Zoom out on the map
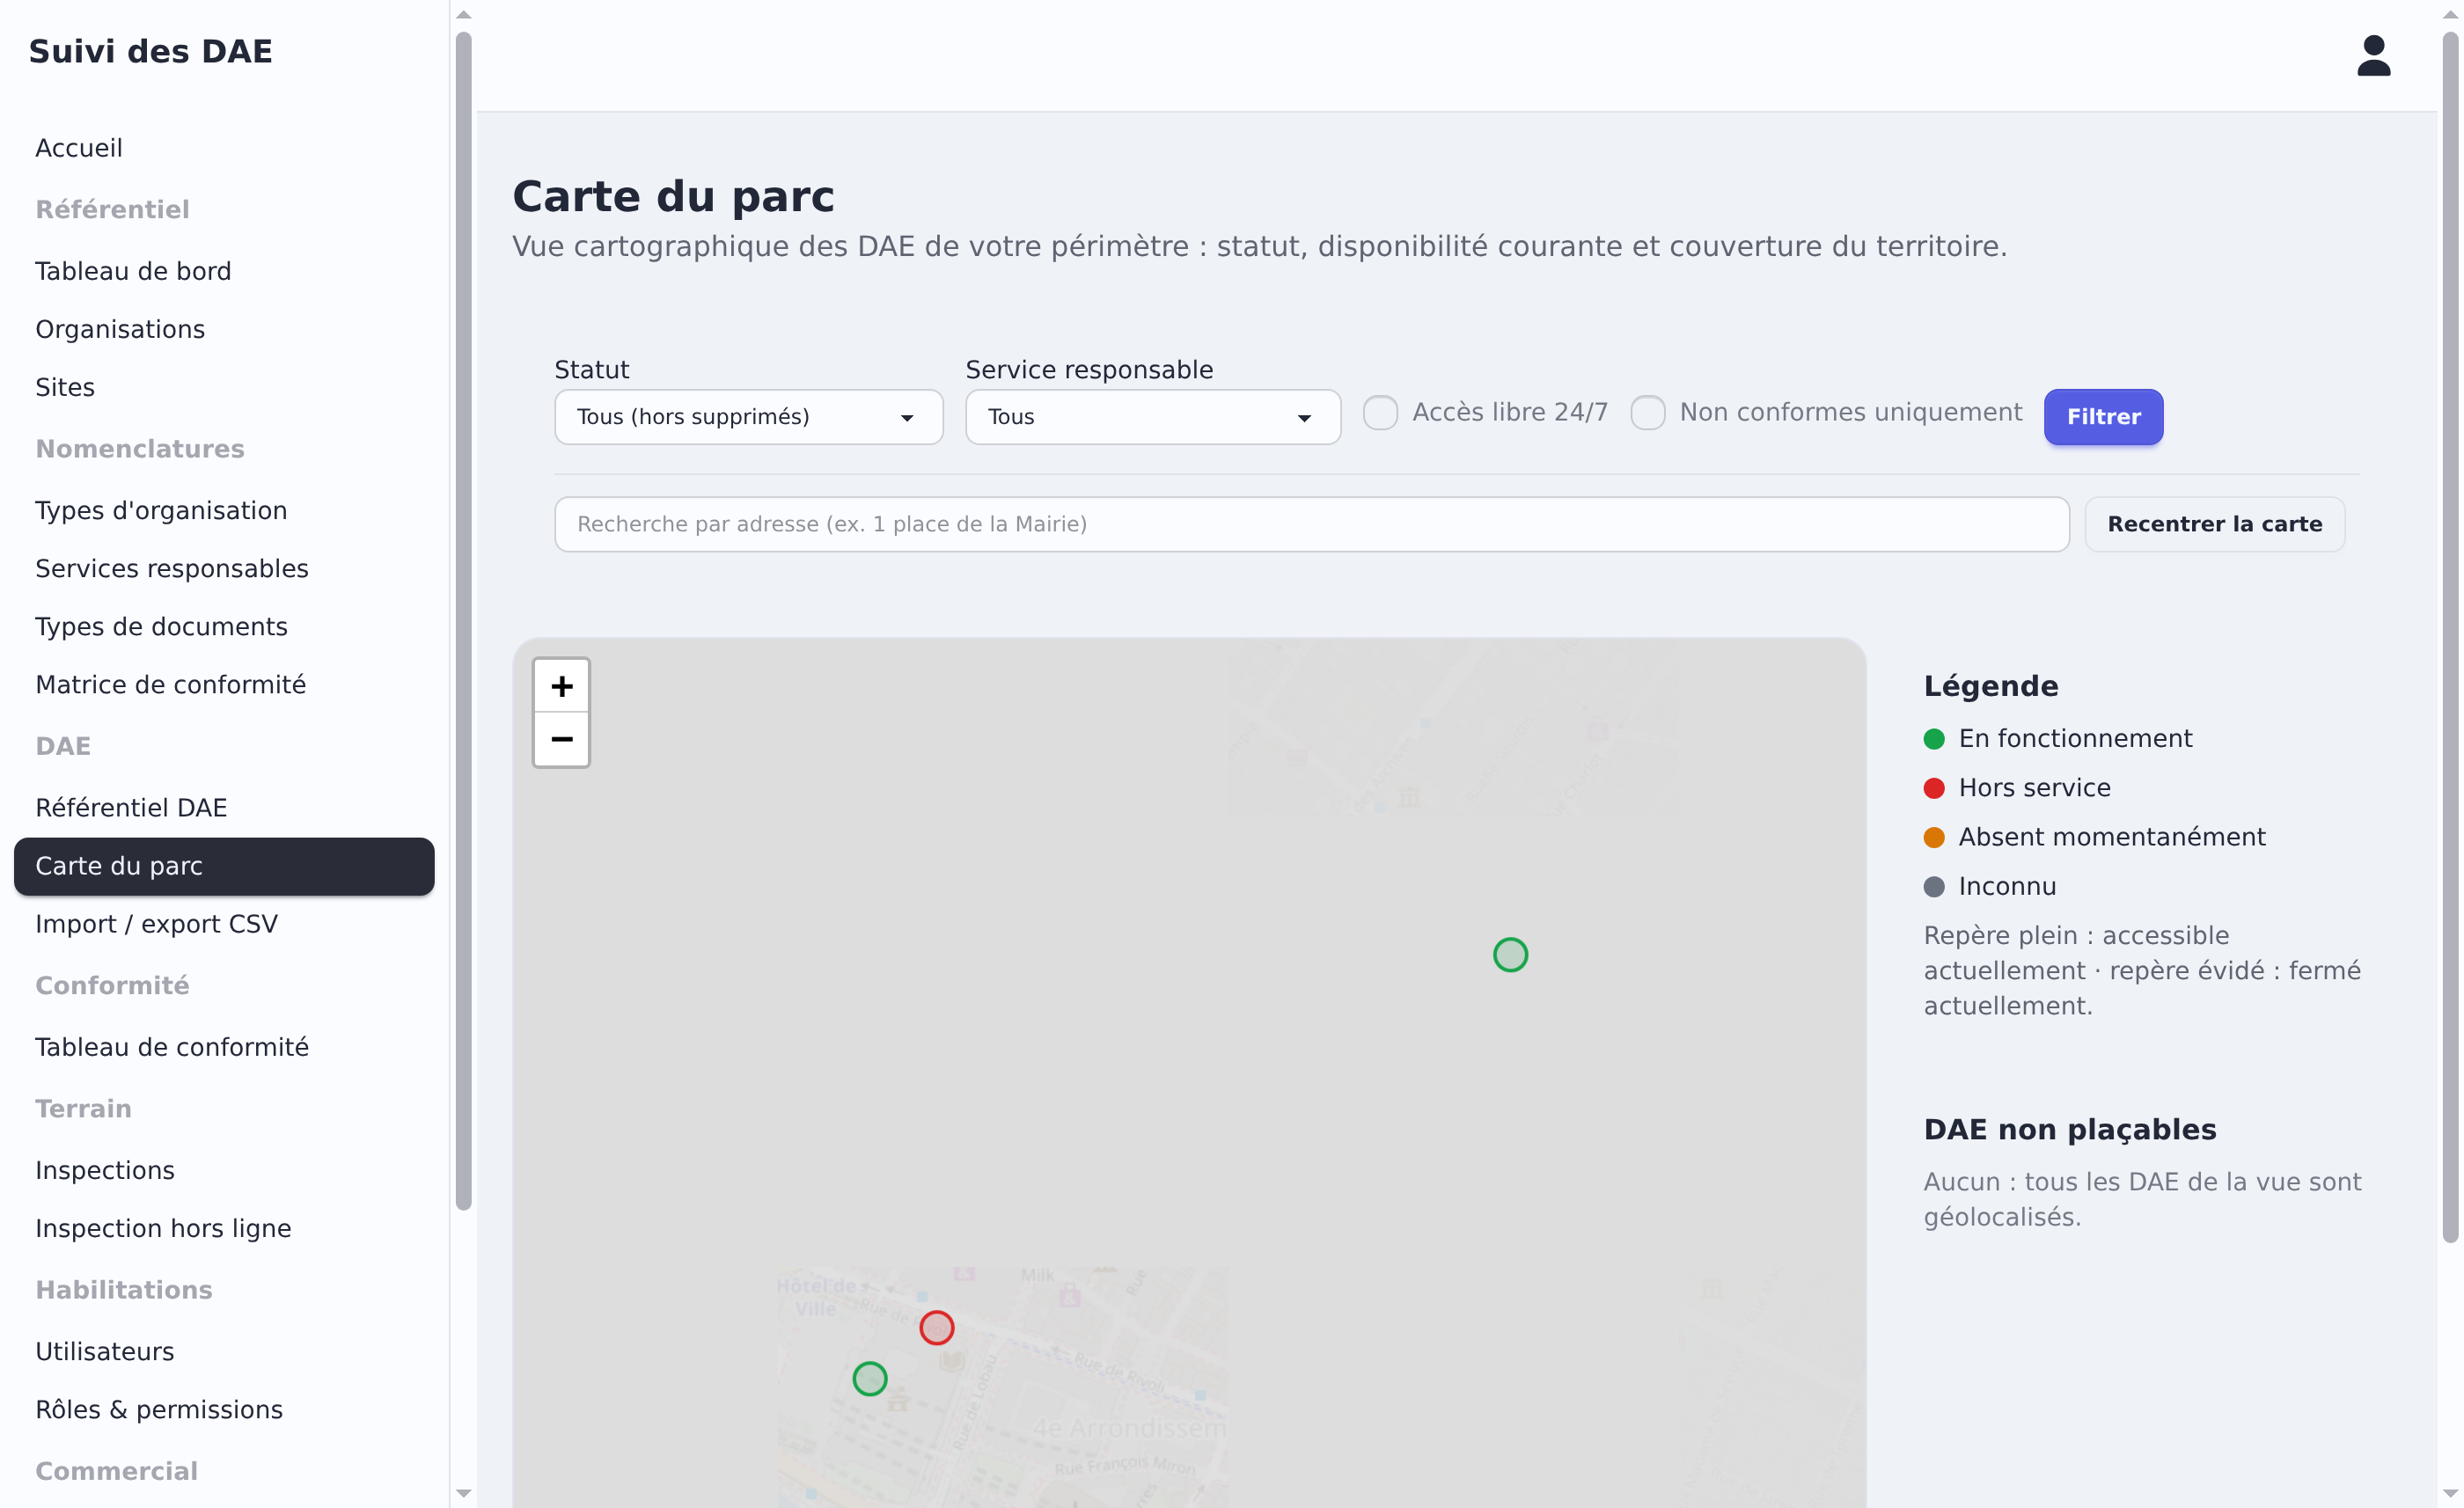The height and width of the screenshot is (1508, 2464). coord(561,739)
